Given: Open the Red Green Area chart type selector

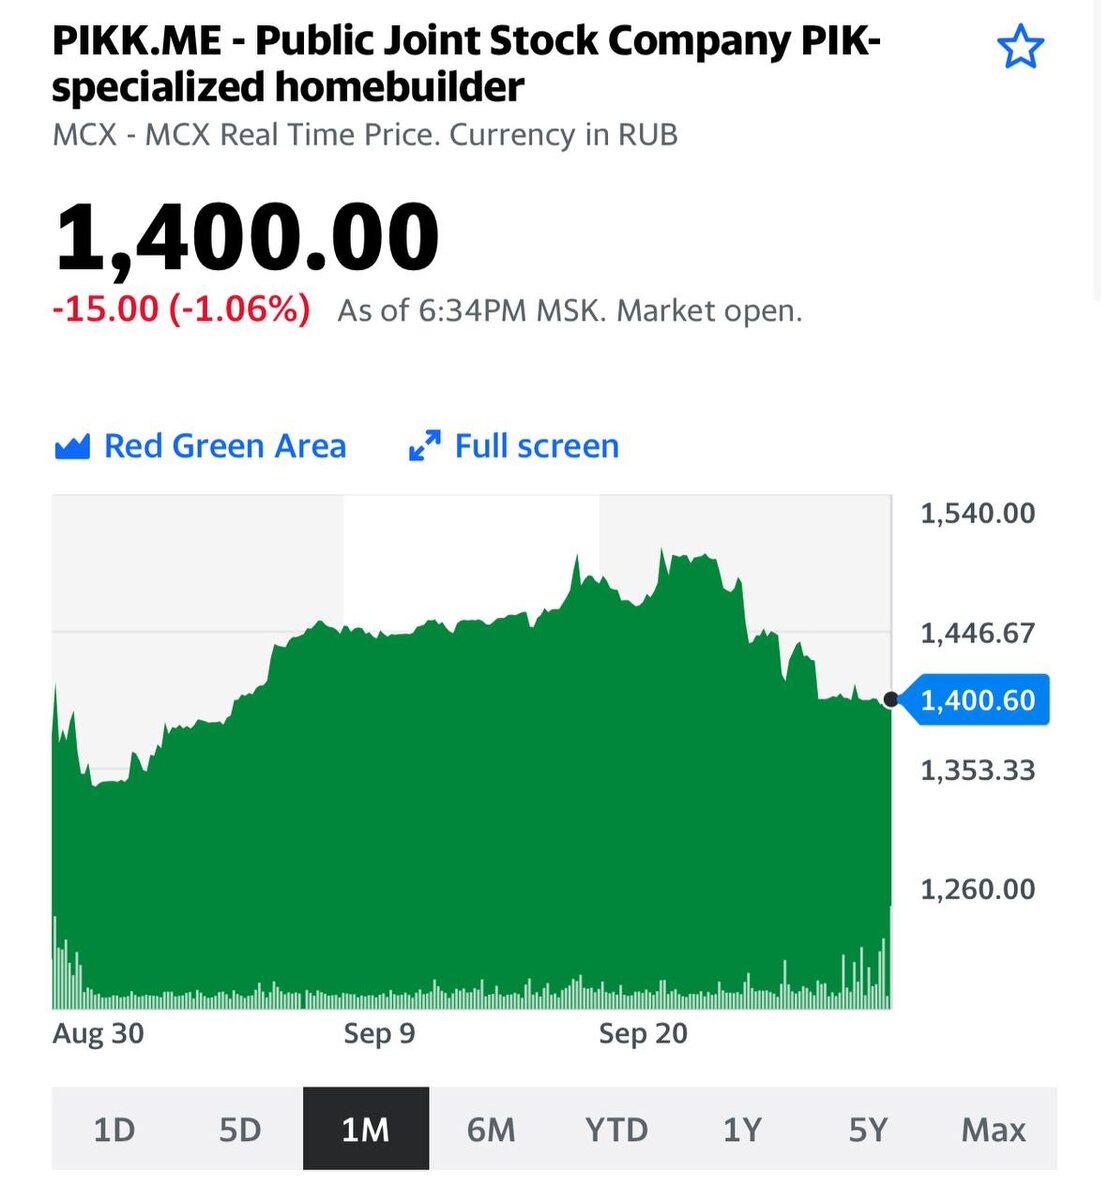Looking at the screenshot, I should tap(200, 446).
